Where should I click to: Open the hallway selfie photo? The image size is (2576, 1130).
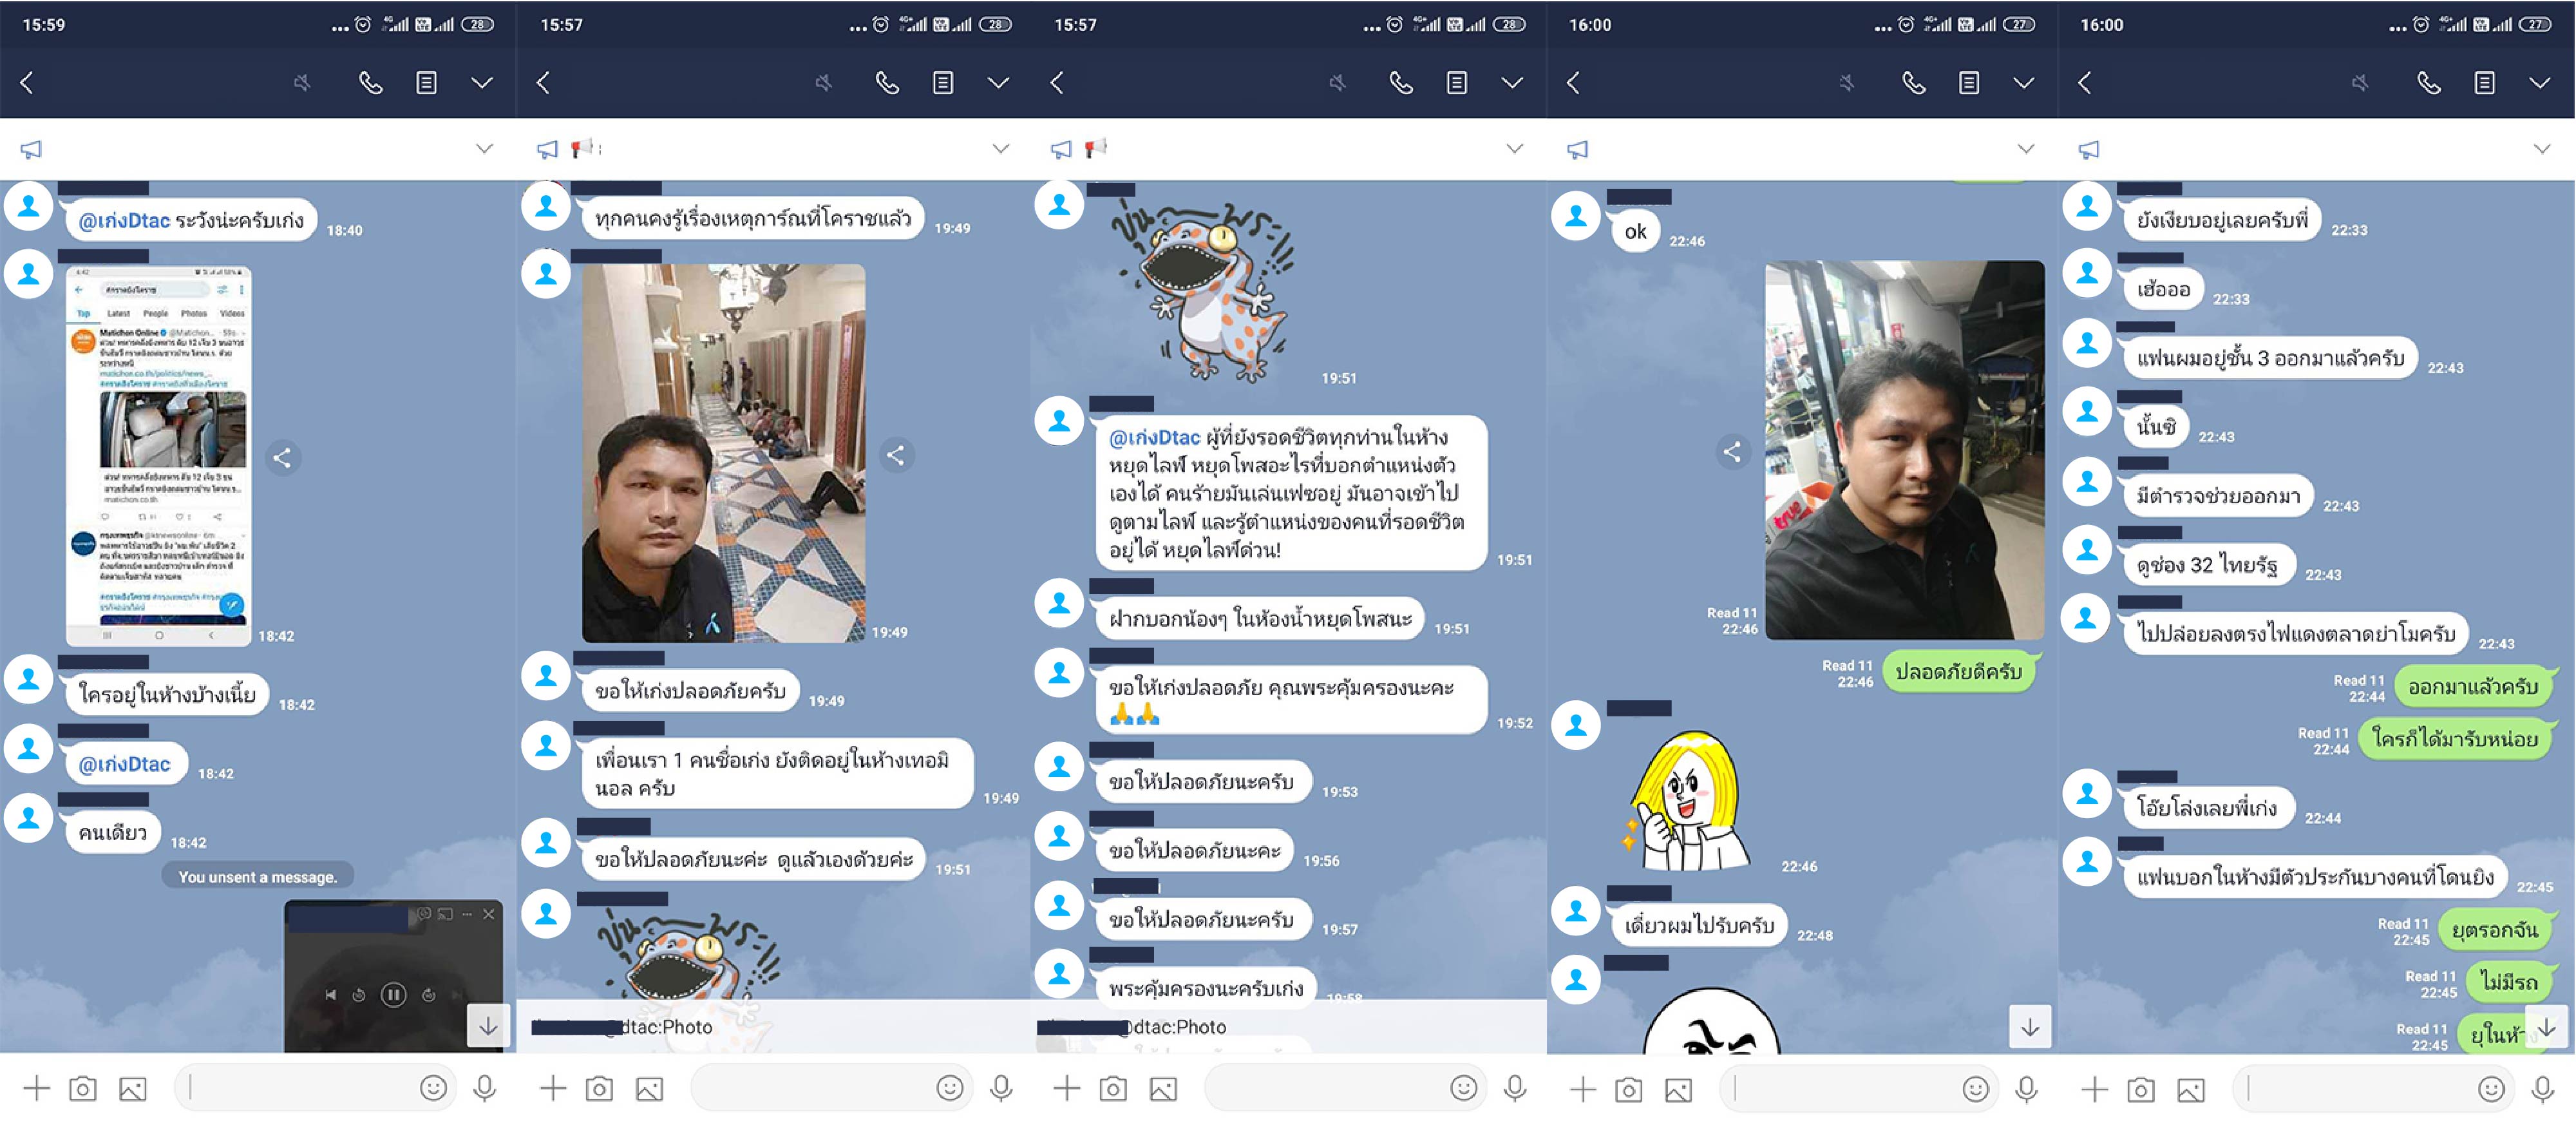click(x=723, y=452)
